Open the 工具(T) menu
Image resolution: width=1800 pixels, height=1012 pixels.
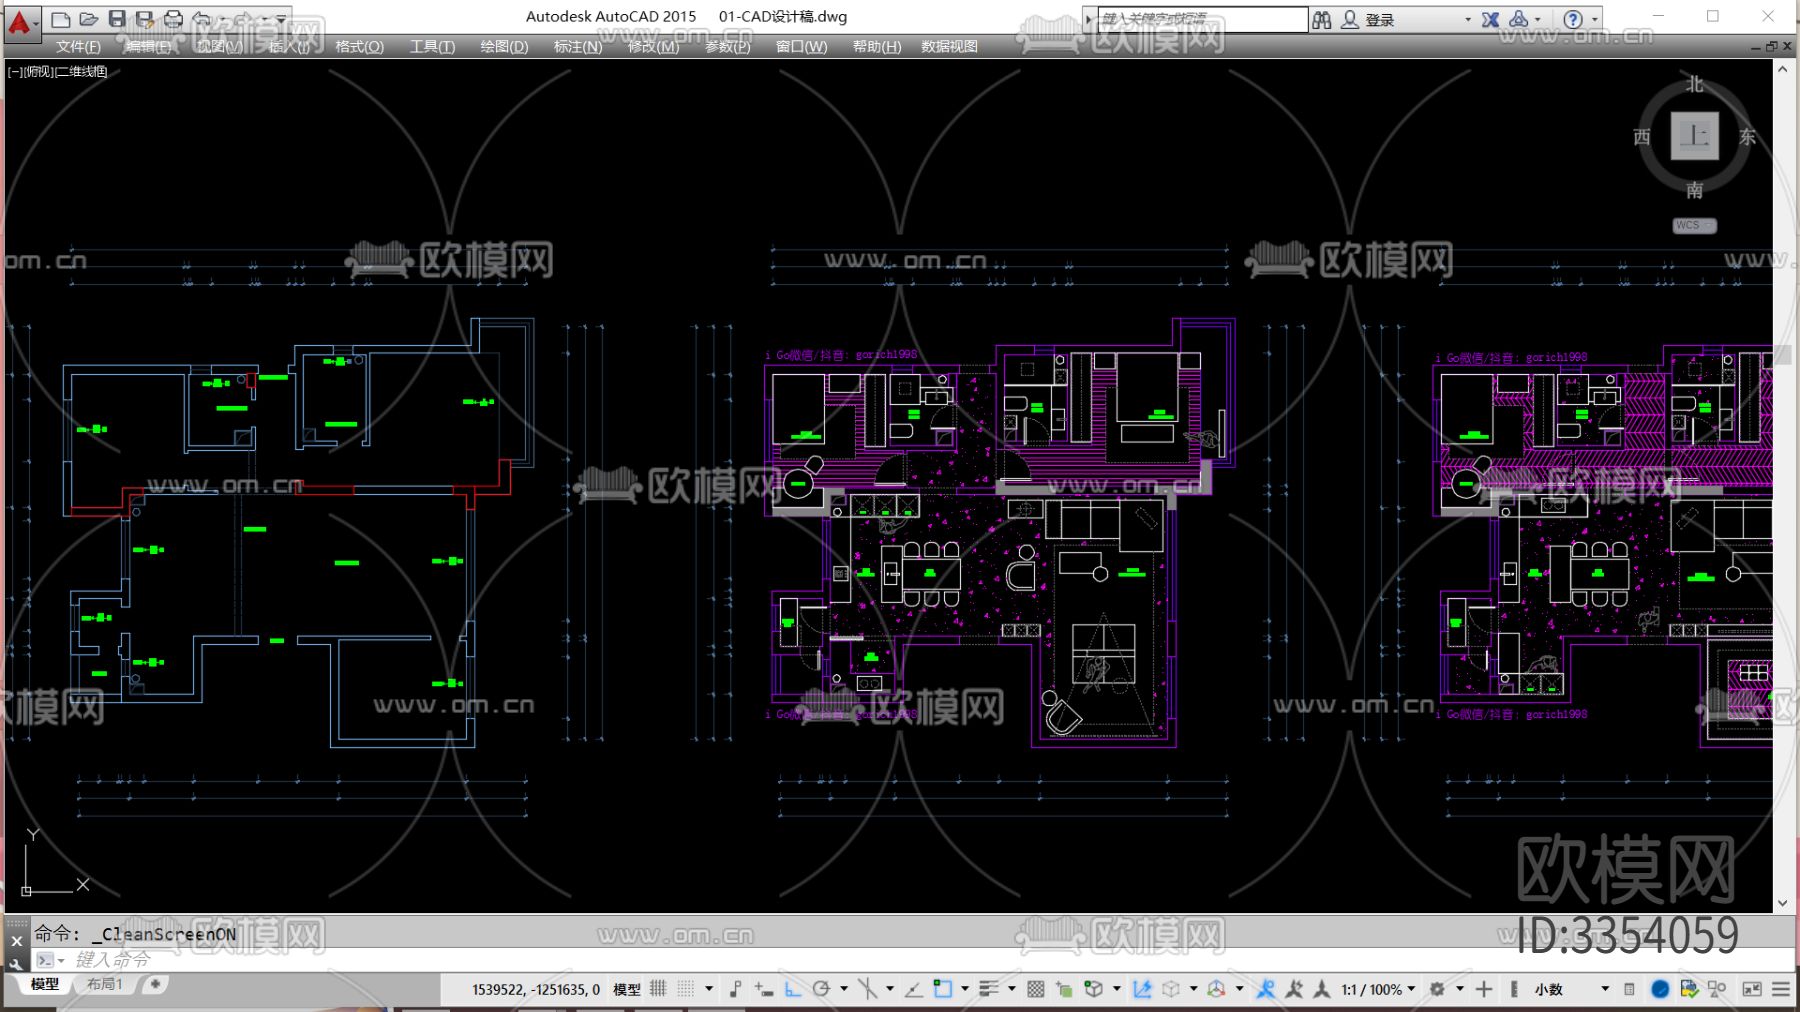pos(432,47)
